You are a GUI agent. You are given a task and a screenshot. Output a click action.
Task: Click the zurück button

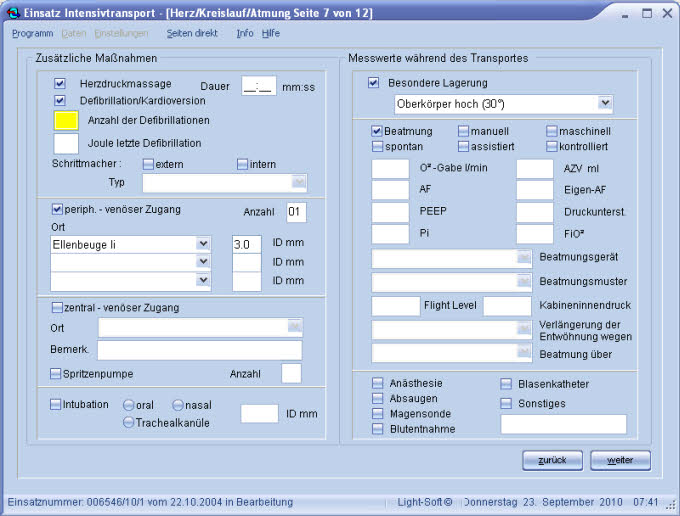[x=552, y=460]
